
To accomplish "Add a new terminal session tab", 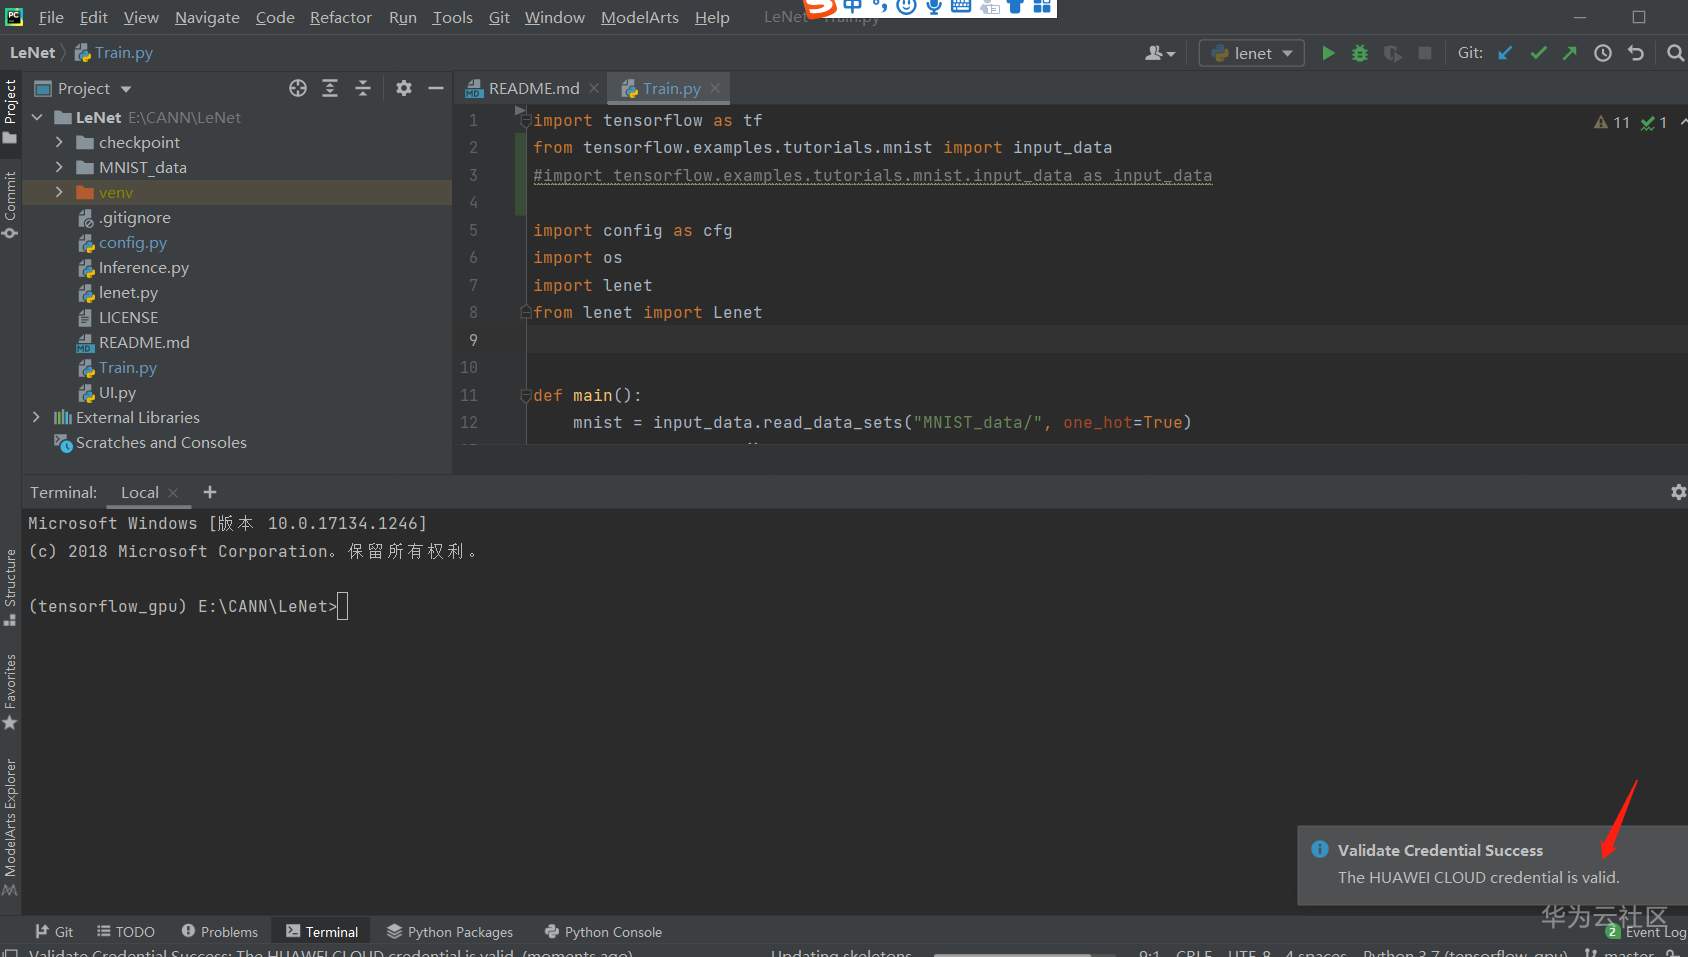I will [210, 492].
